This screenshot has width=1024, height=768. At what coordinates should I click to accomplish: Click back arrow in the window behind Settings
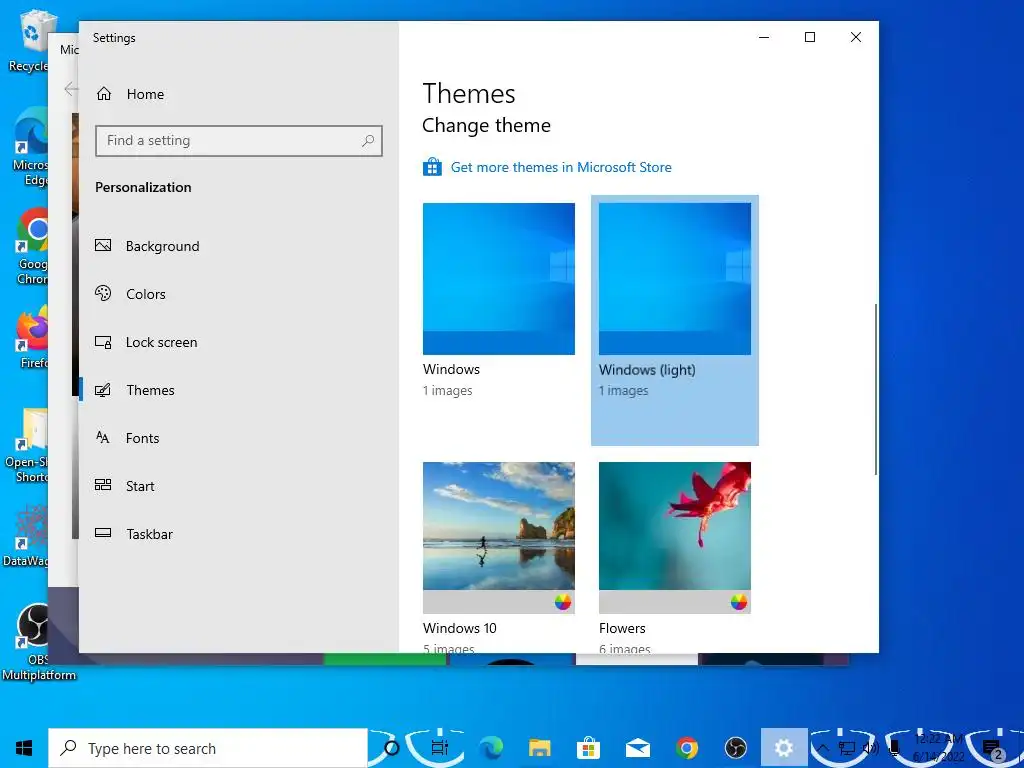coord(71,89)
